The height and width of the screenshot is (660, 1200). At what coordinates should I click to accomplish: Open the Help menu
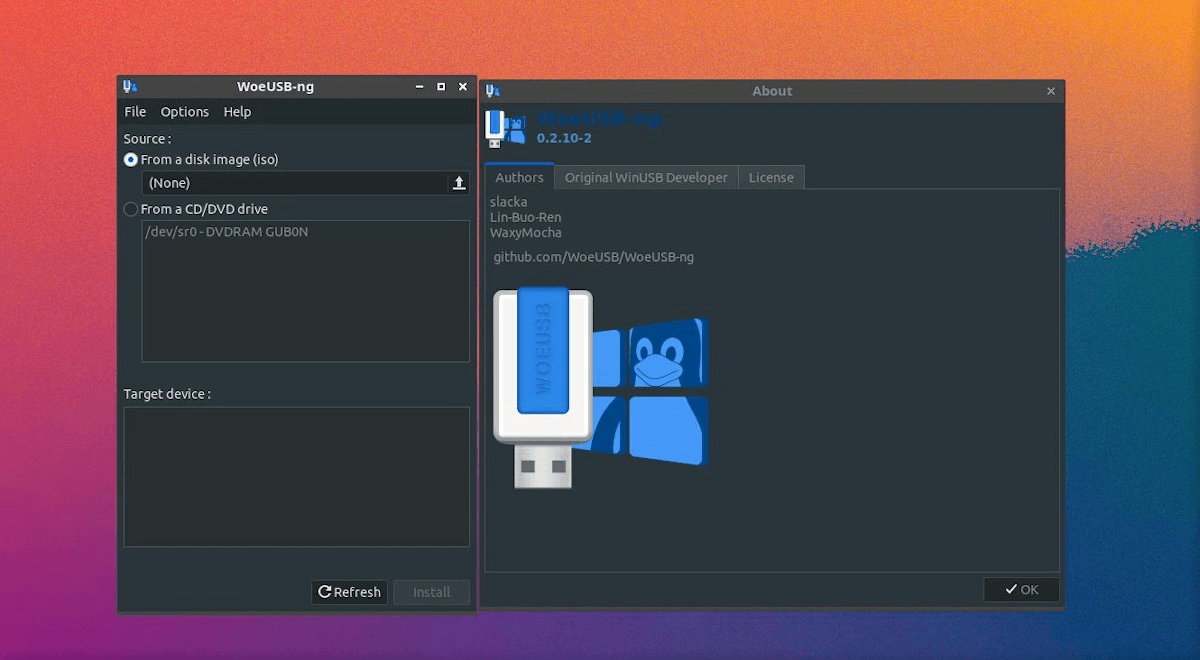click(x=237, y=112)
